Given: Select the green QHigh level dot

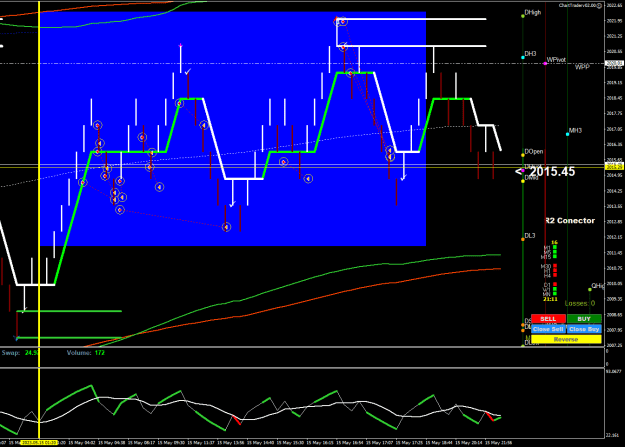Looking at the screenshot, I should 590,289.
